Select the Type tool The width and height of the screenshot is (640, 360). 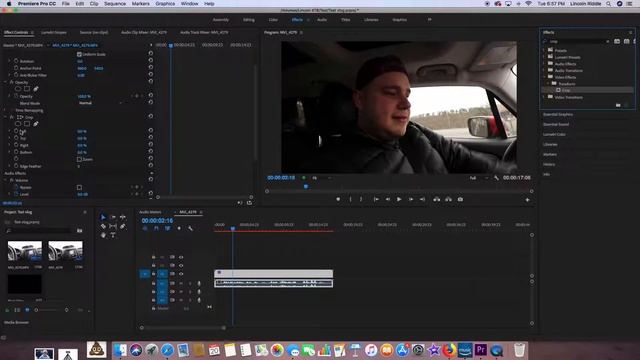[113, 235]
